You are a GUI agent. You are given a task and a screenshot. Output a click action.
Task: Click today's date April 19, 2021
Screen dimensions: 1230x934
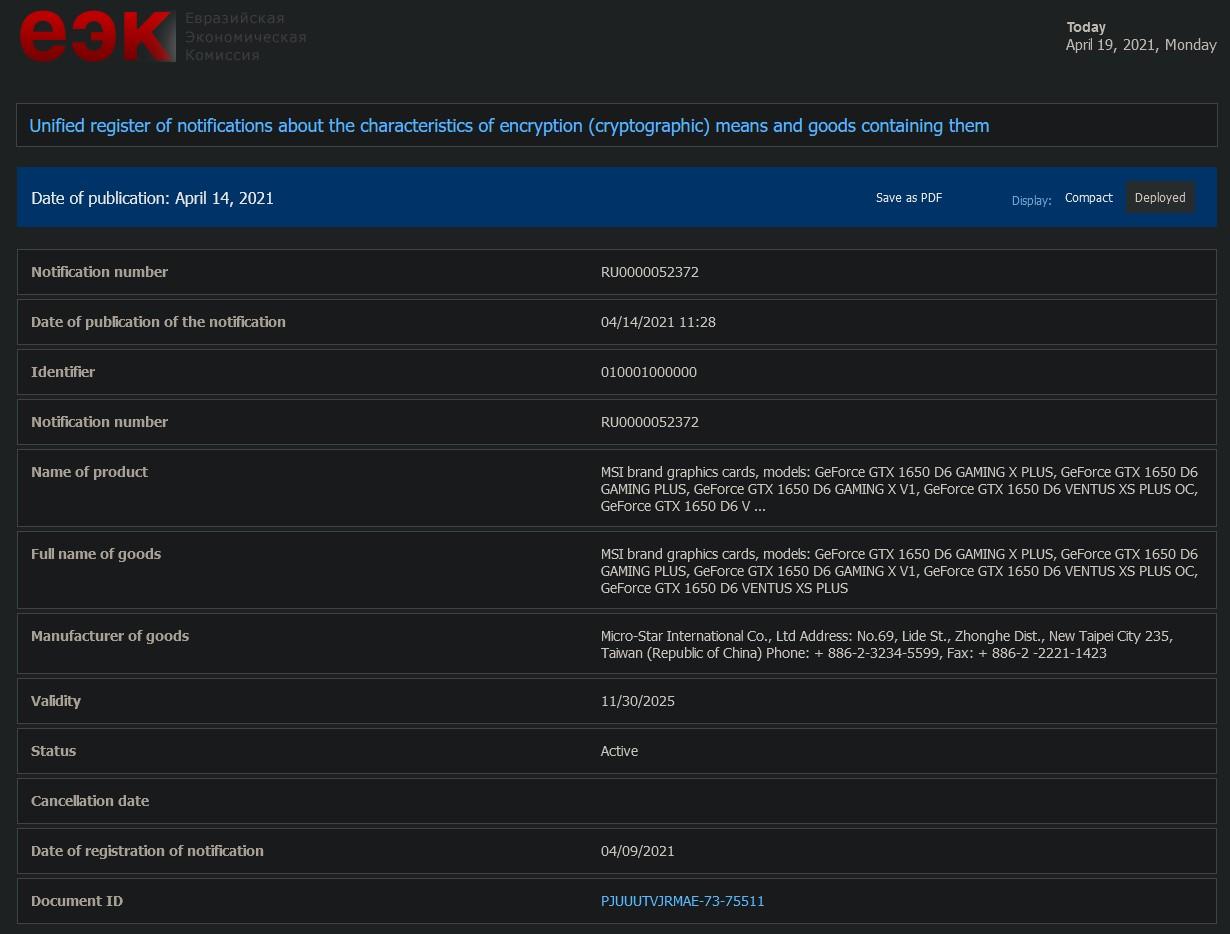pos(1140,45)
